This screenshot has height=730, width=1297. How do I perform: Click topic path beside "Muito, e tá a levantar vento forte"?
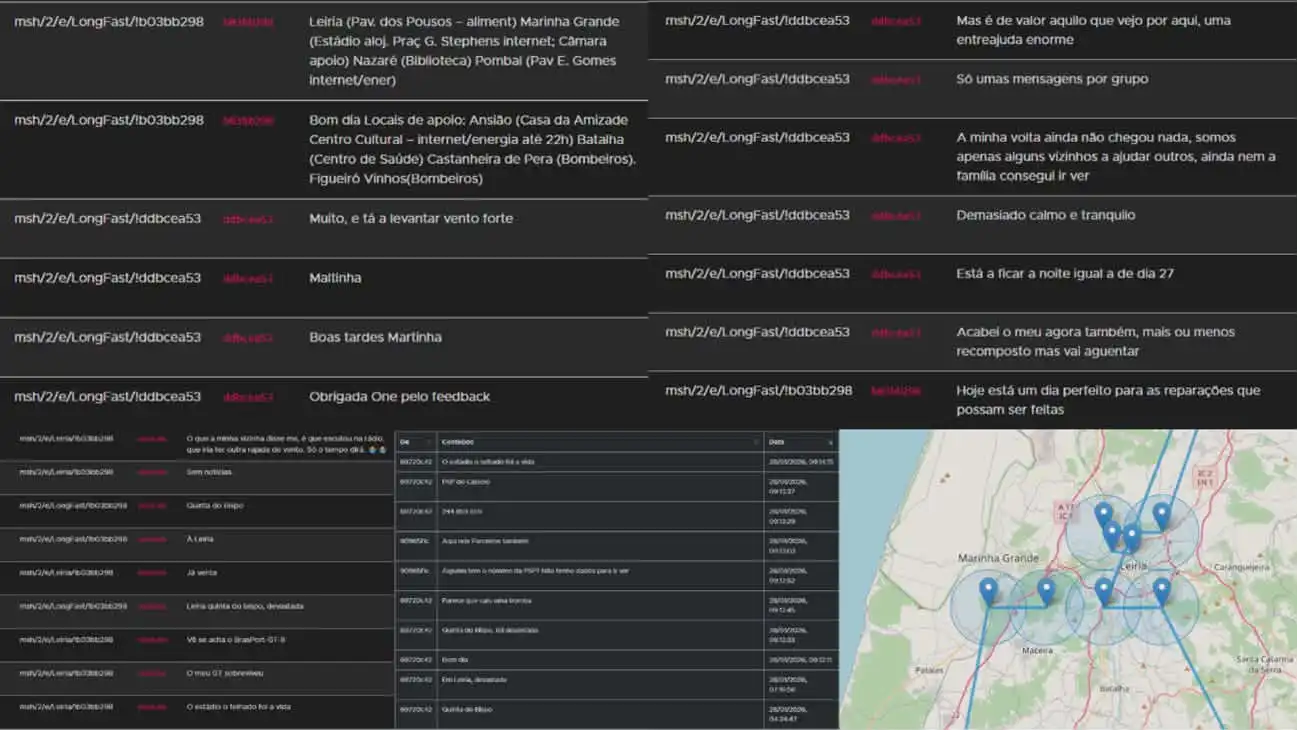(x=107, y=219)
